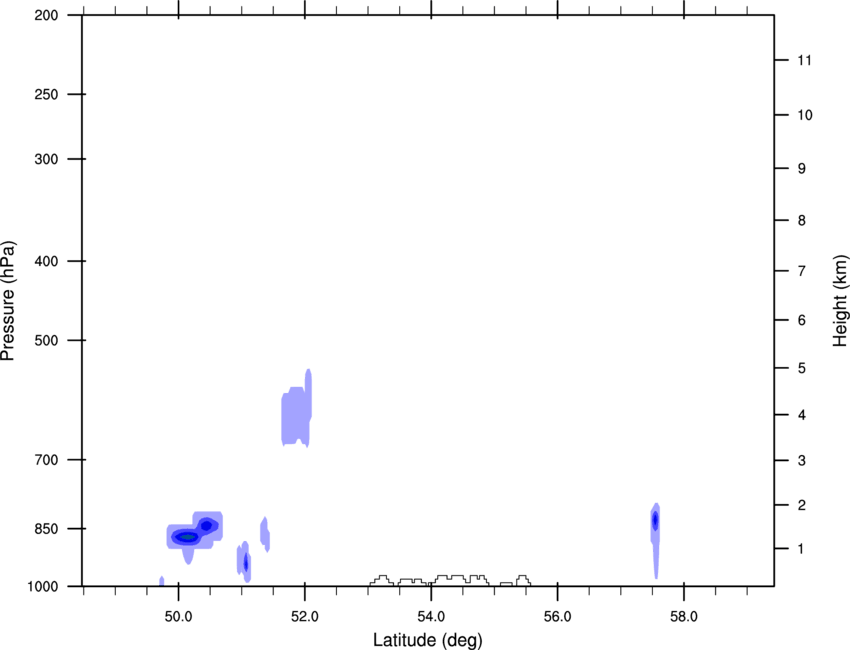The image size is (850, 650).
Task: Pick the 10 km height label
Action: (x=805, y=115)
